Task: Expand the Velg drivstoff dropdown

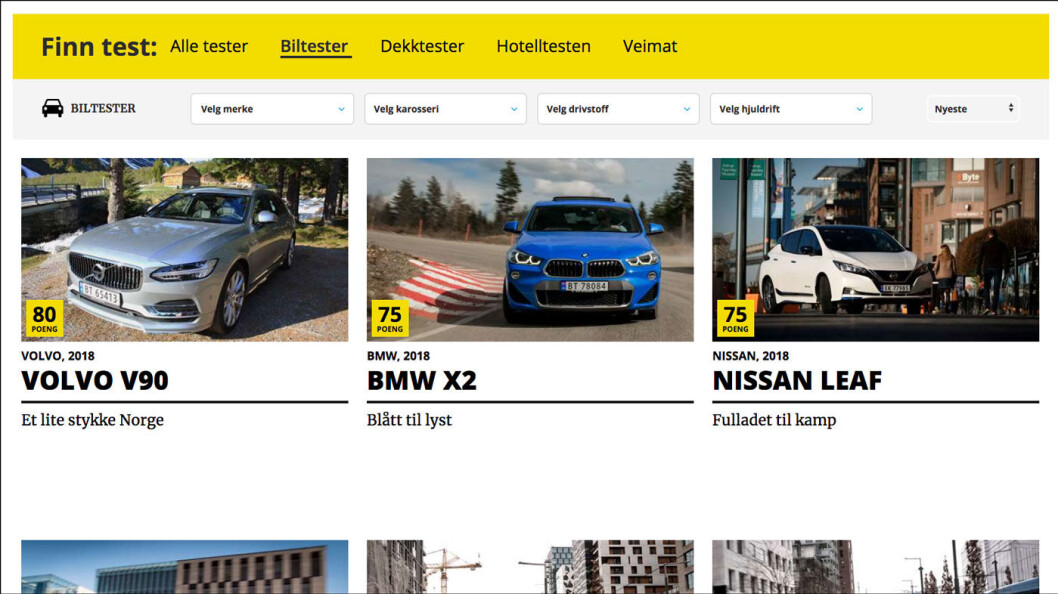Action: pos(618,109)
